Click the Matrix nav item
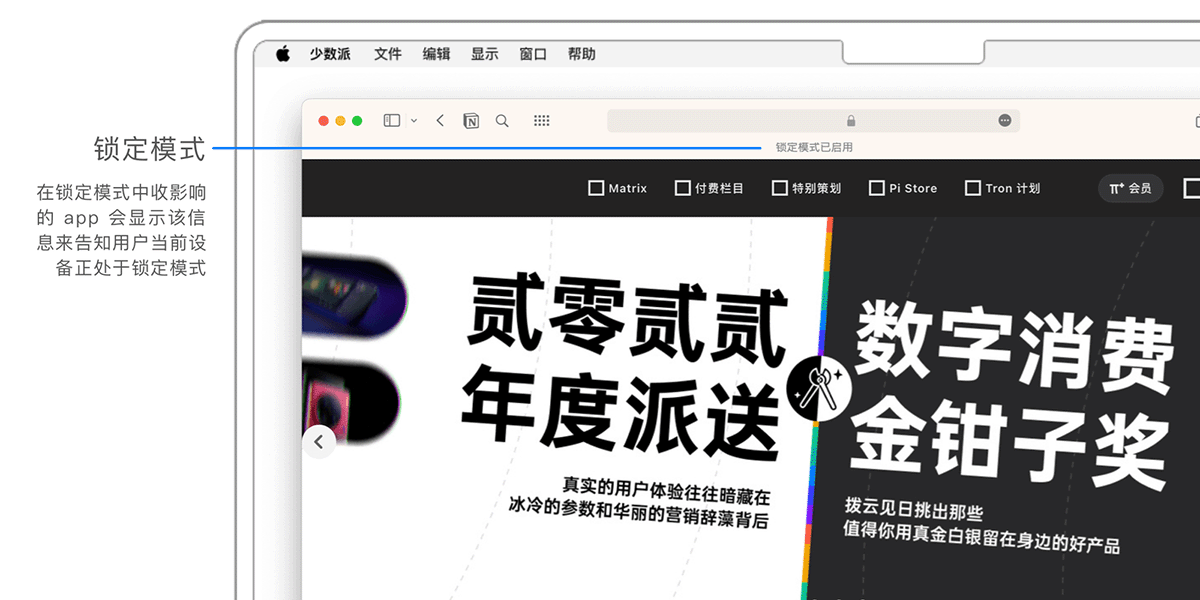Viewport: 1200px width, 600px height. (618, 188)
